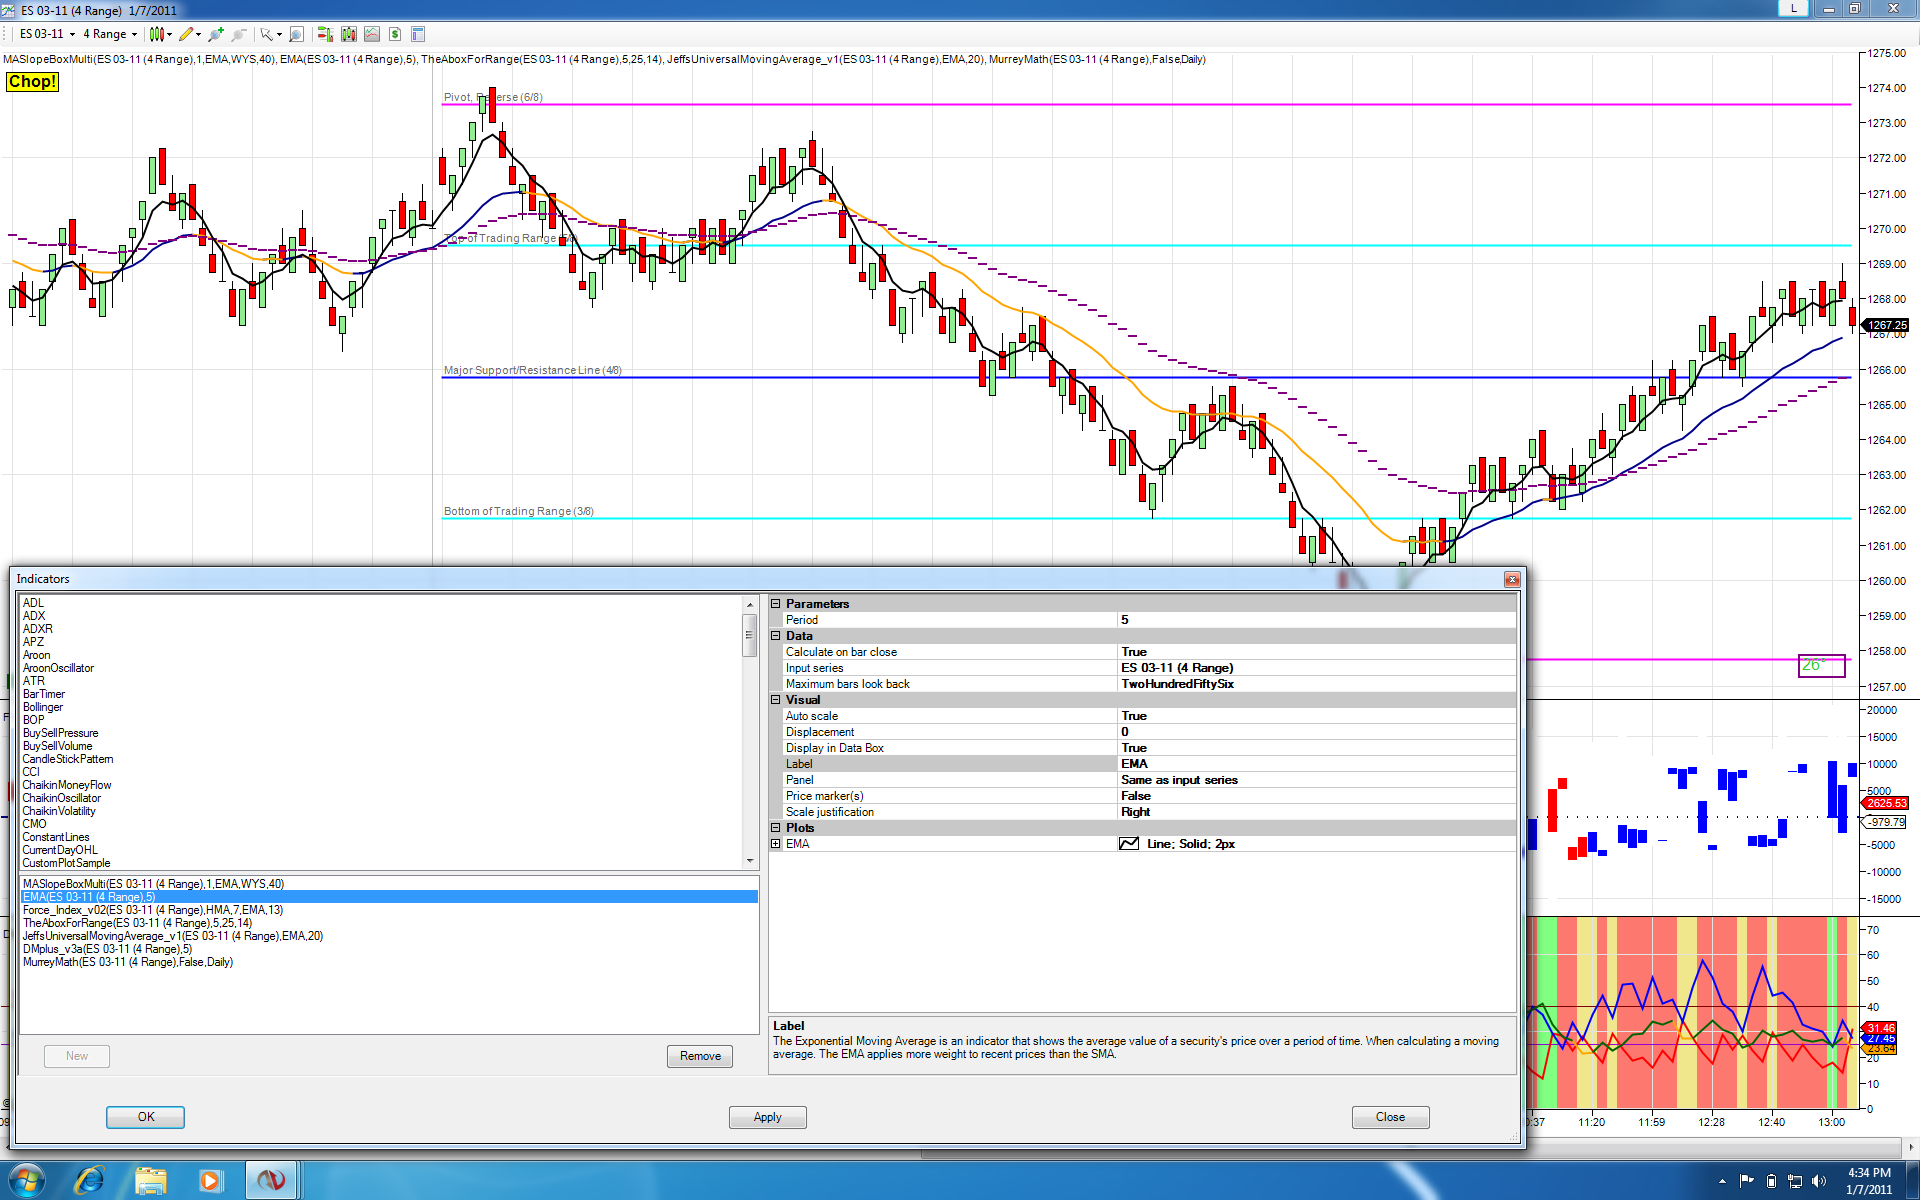Image resolution: width=1920 pixels, height=1200 pixels.
Task: Toggle Calculate on bar close value True
Action: [x=1316, y=652]
